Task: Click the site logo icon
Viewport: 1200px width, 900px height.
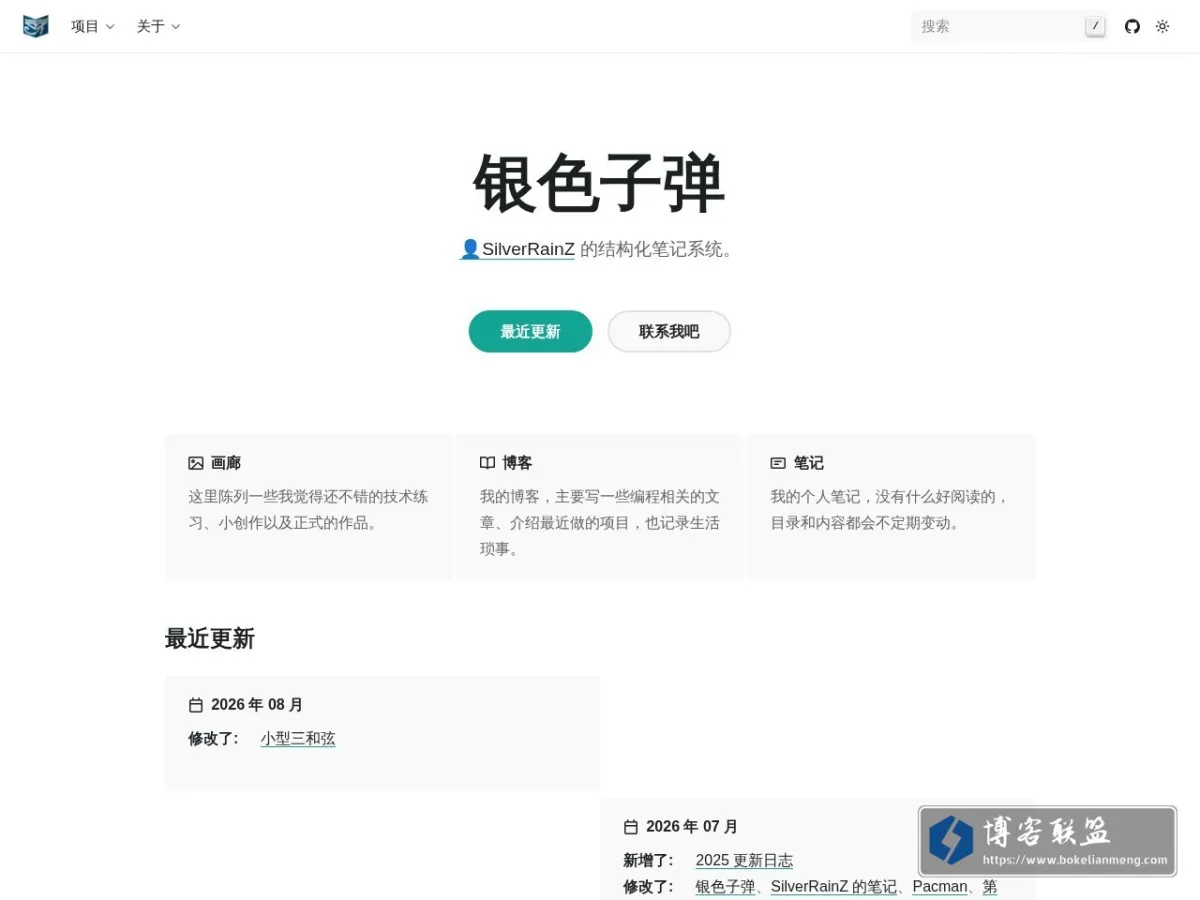Action: (36, 26)
